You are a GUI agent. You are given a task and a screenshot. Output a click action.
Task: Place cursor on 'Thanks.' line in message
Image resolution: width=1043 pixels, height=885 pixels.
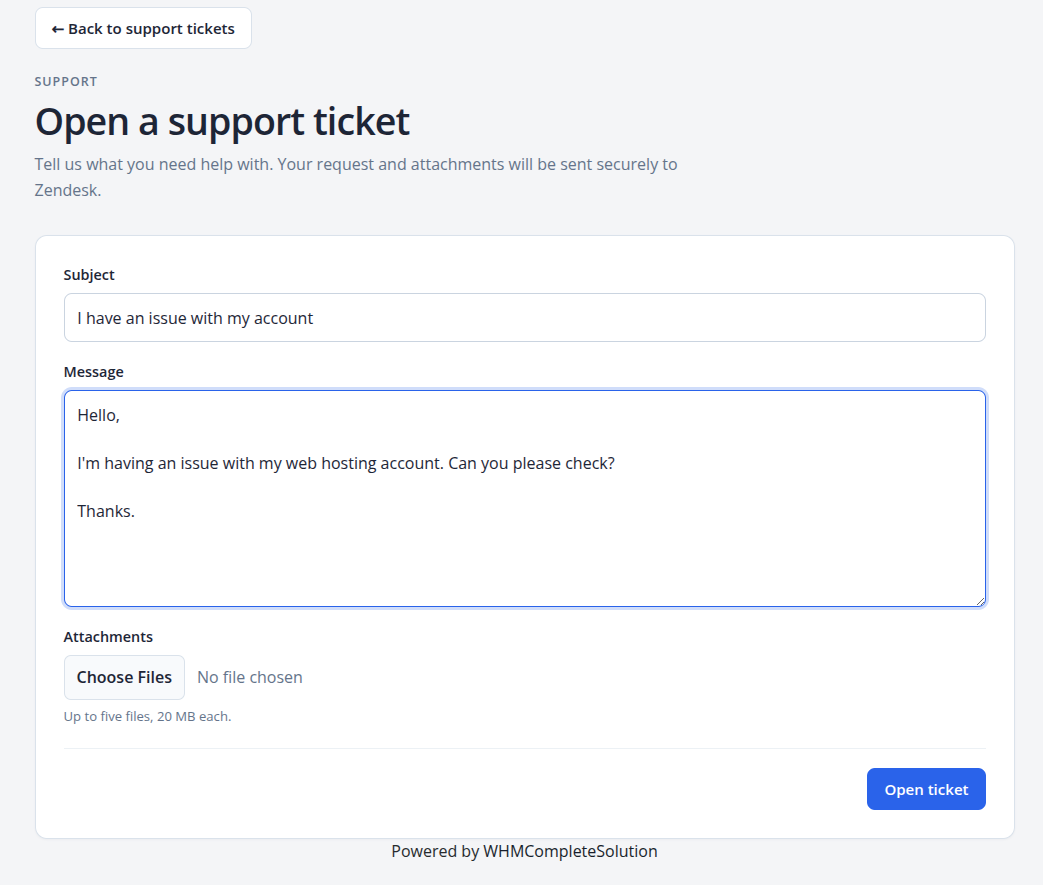tap(106, 511)
